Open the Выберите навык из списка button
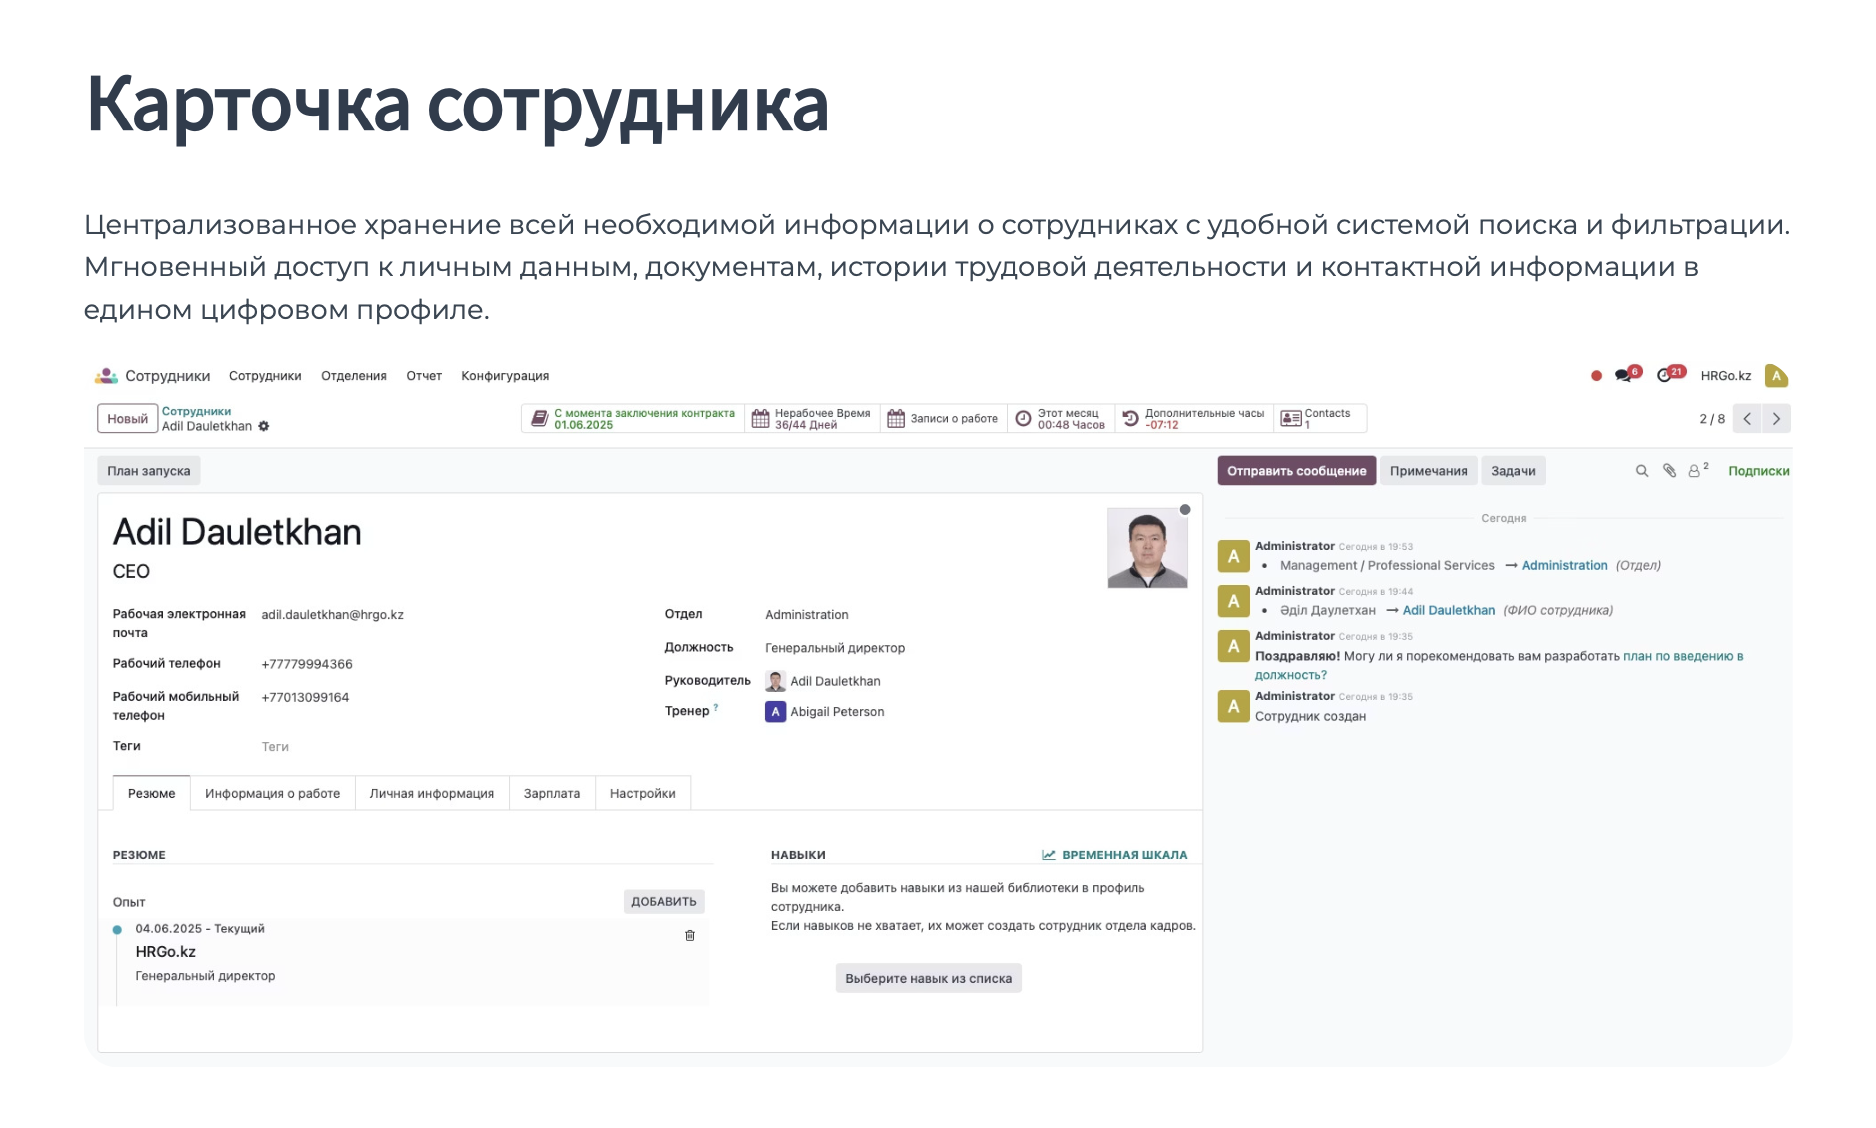This screenshot has height=1128, width=1876. [928, 979]
